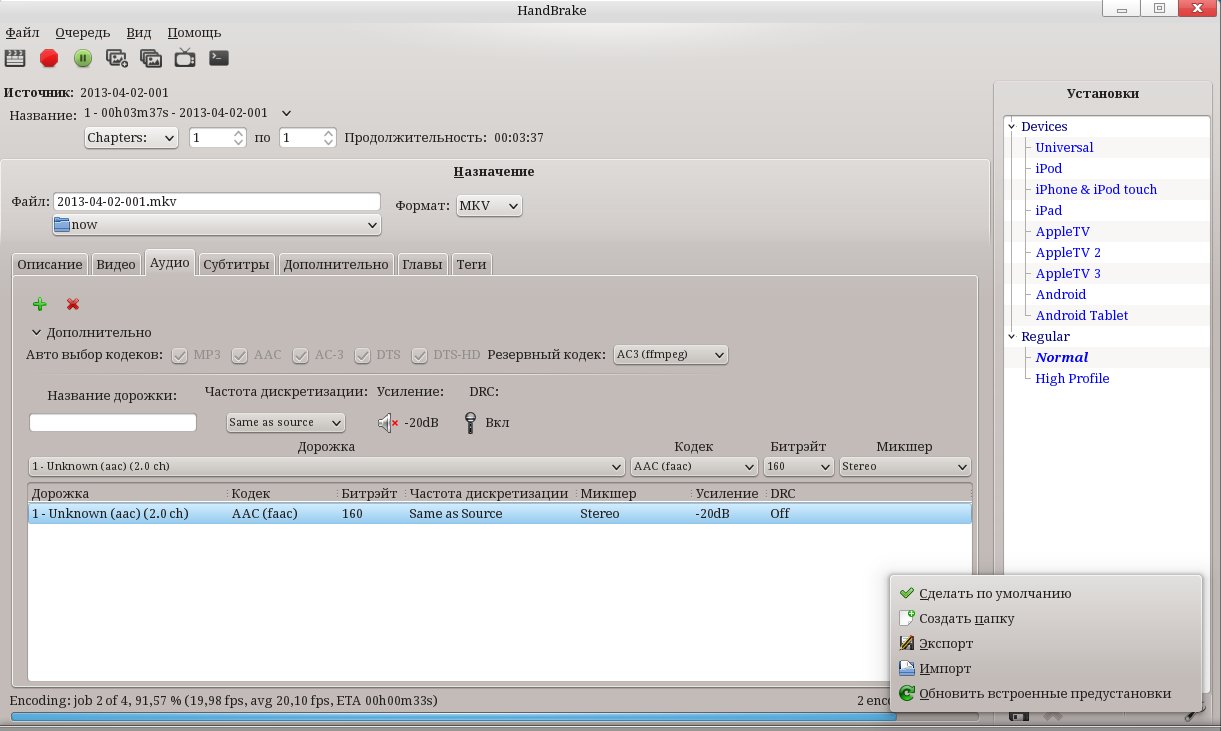Open the AC3 (ffmpeg) fallback codec dropdown
The height and width of the screenshot is (731, 1221).
click(x=670, y=354)
